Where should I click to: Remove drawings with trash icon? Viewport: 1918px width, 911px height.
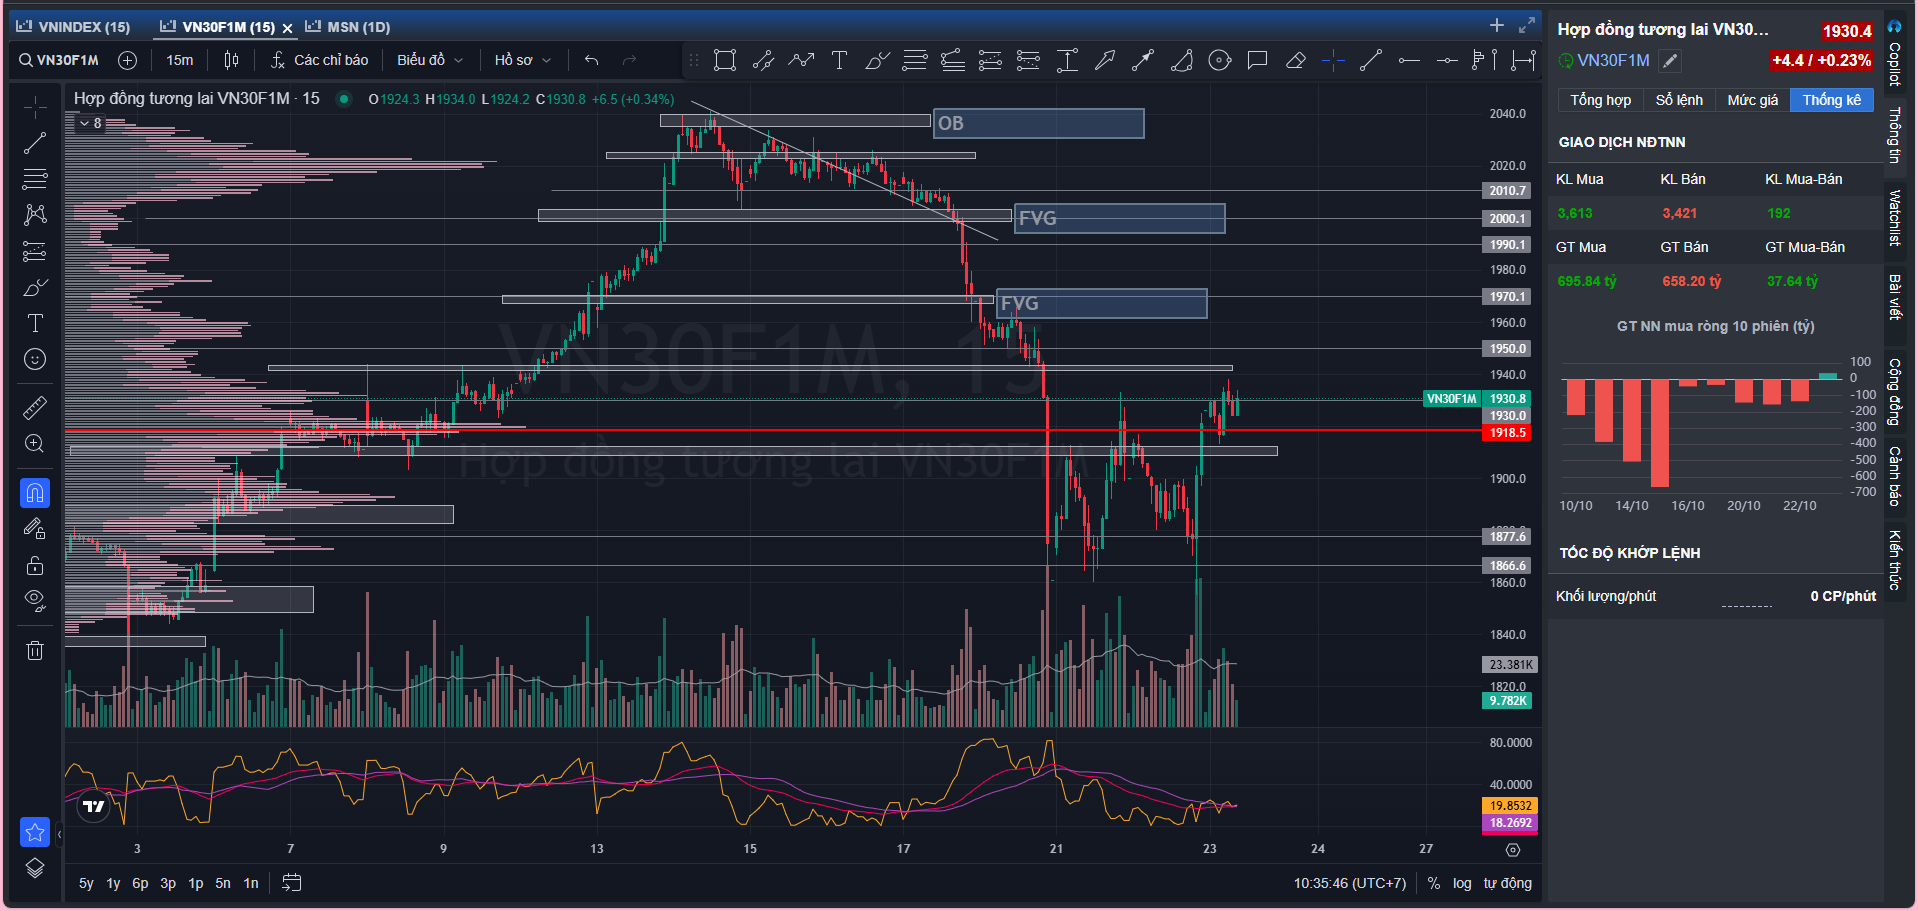[x=35, y=650]
